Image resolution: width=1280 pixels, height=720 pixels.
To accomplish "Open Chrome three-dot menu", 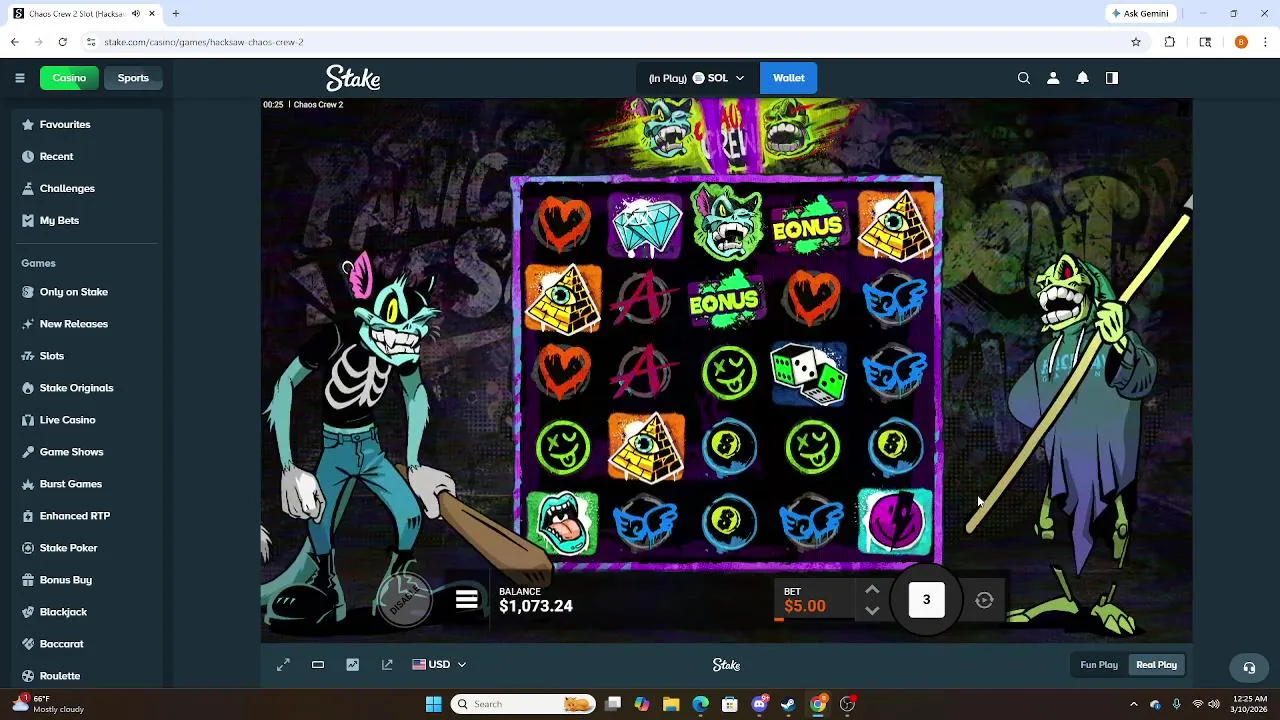I will (1266, 42).
